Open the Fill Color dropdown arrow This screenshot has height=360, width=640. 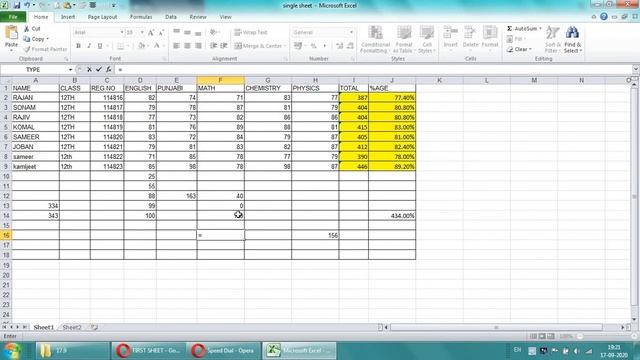[x=148, y=46]
